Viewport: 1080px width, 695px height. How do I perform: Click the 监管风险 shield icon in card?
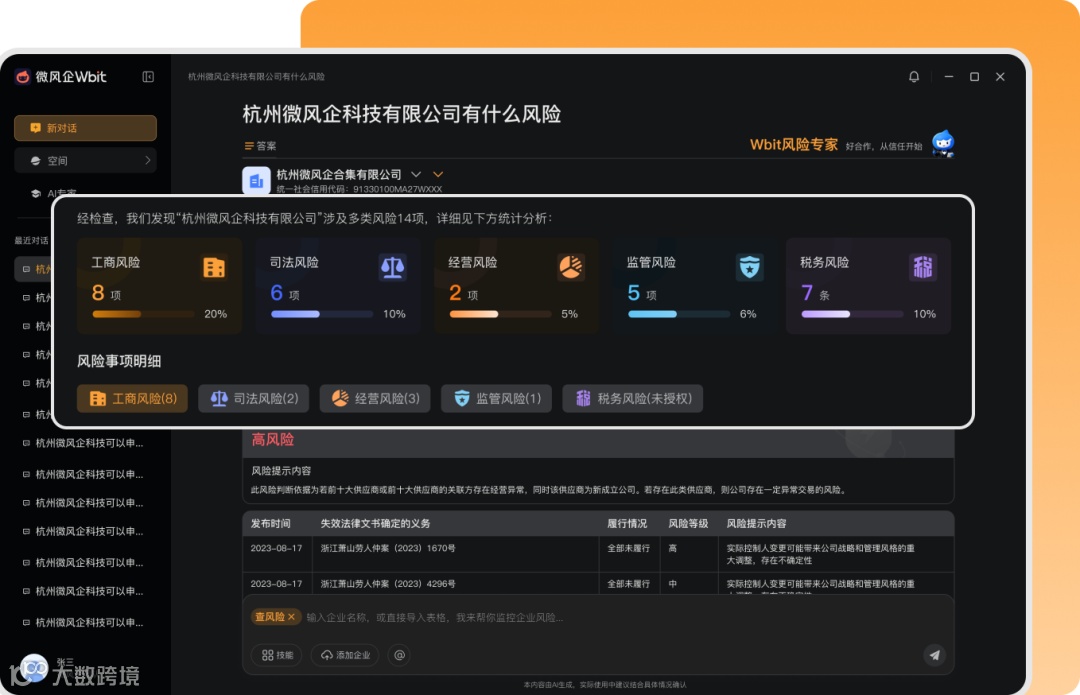[749, 267]
